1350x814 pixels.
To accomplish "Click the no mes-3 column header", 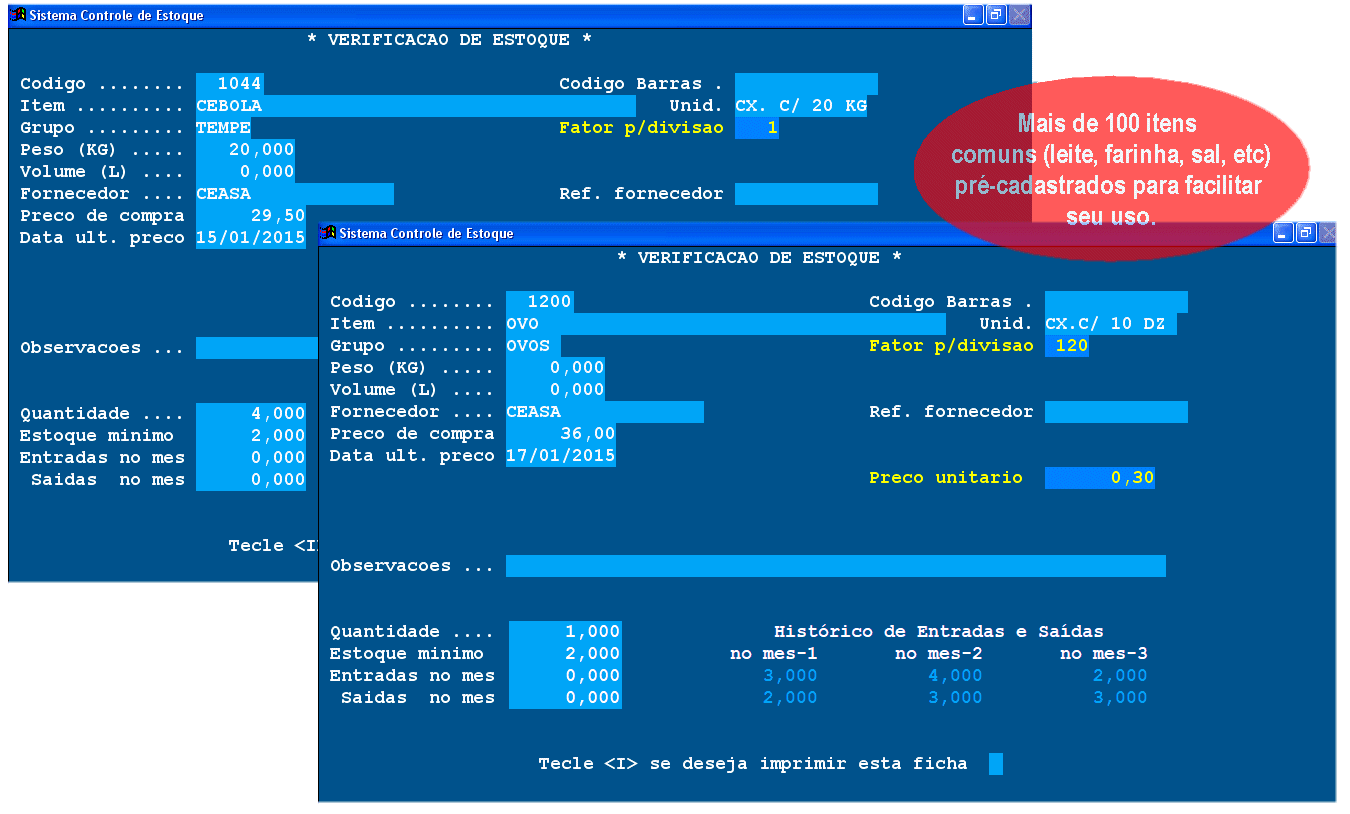I will coord(1104,654).
